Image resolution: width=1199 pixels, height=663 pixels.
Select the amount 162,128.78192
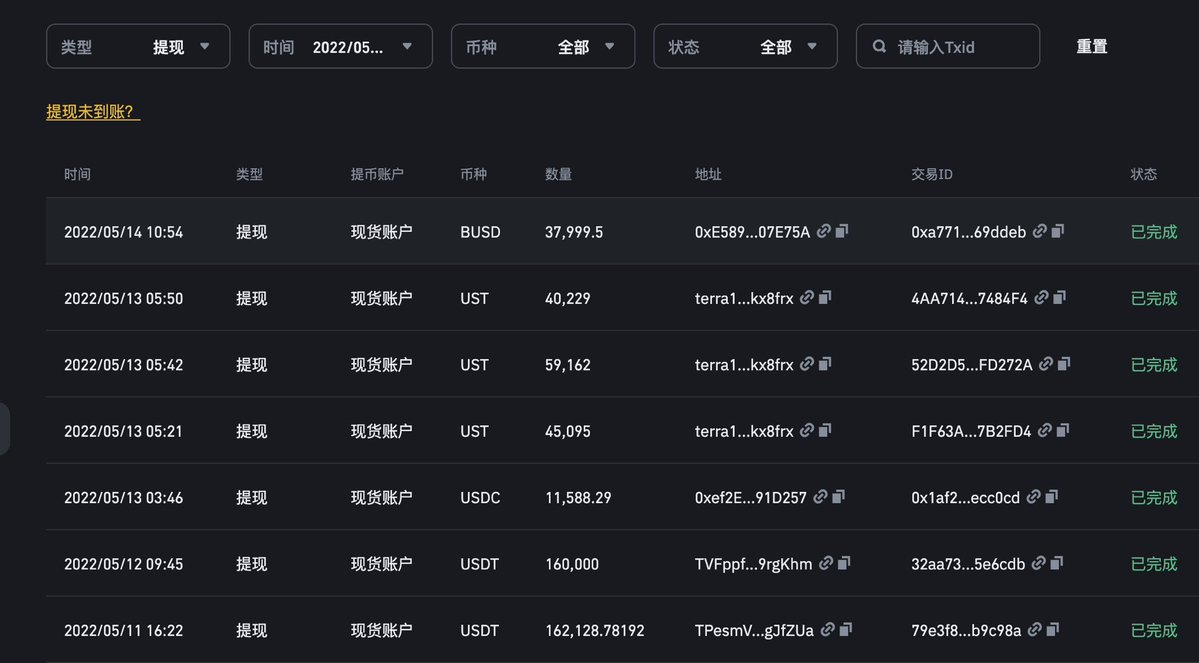click(595, 631)
